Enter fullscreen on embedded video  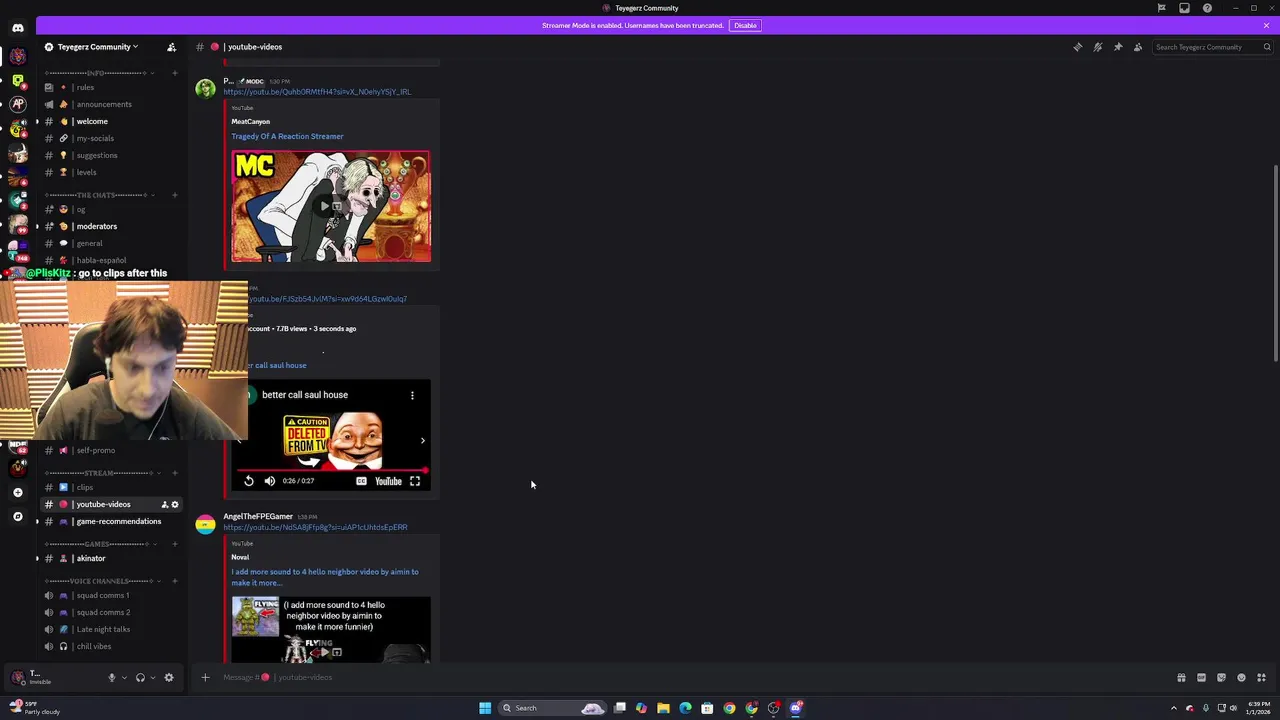pyautogui.click(x=415, y=481)
